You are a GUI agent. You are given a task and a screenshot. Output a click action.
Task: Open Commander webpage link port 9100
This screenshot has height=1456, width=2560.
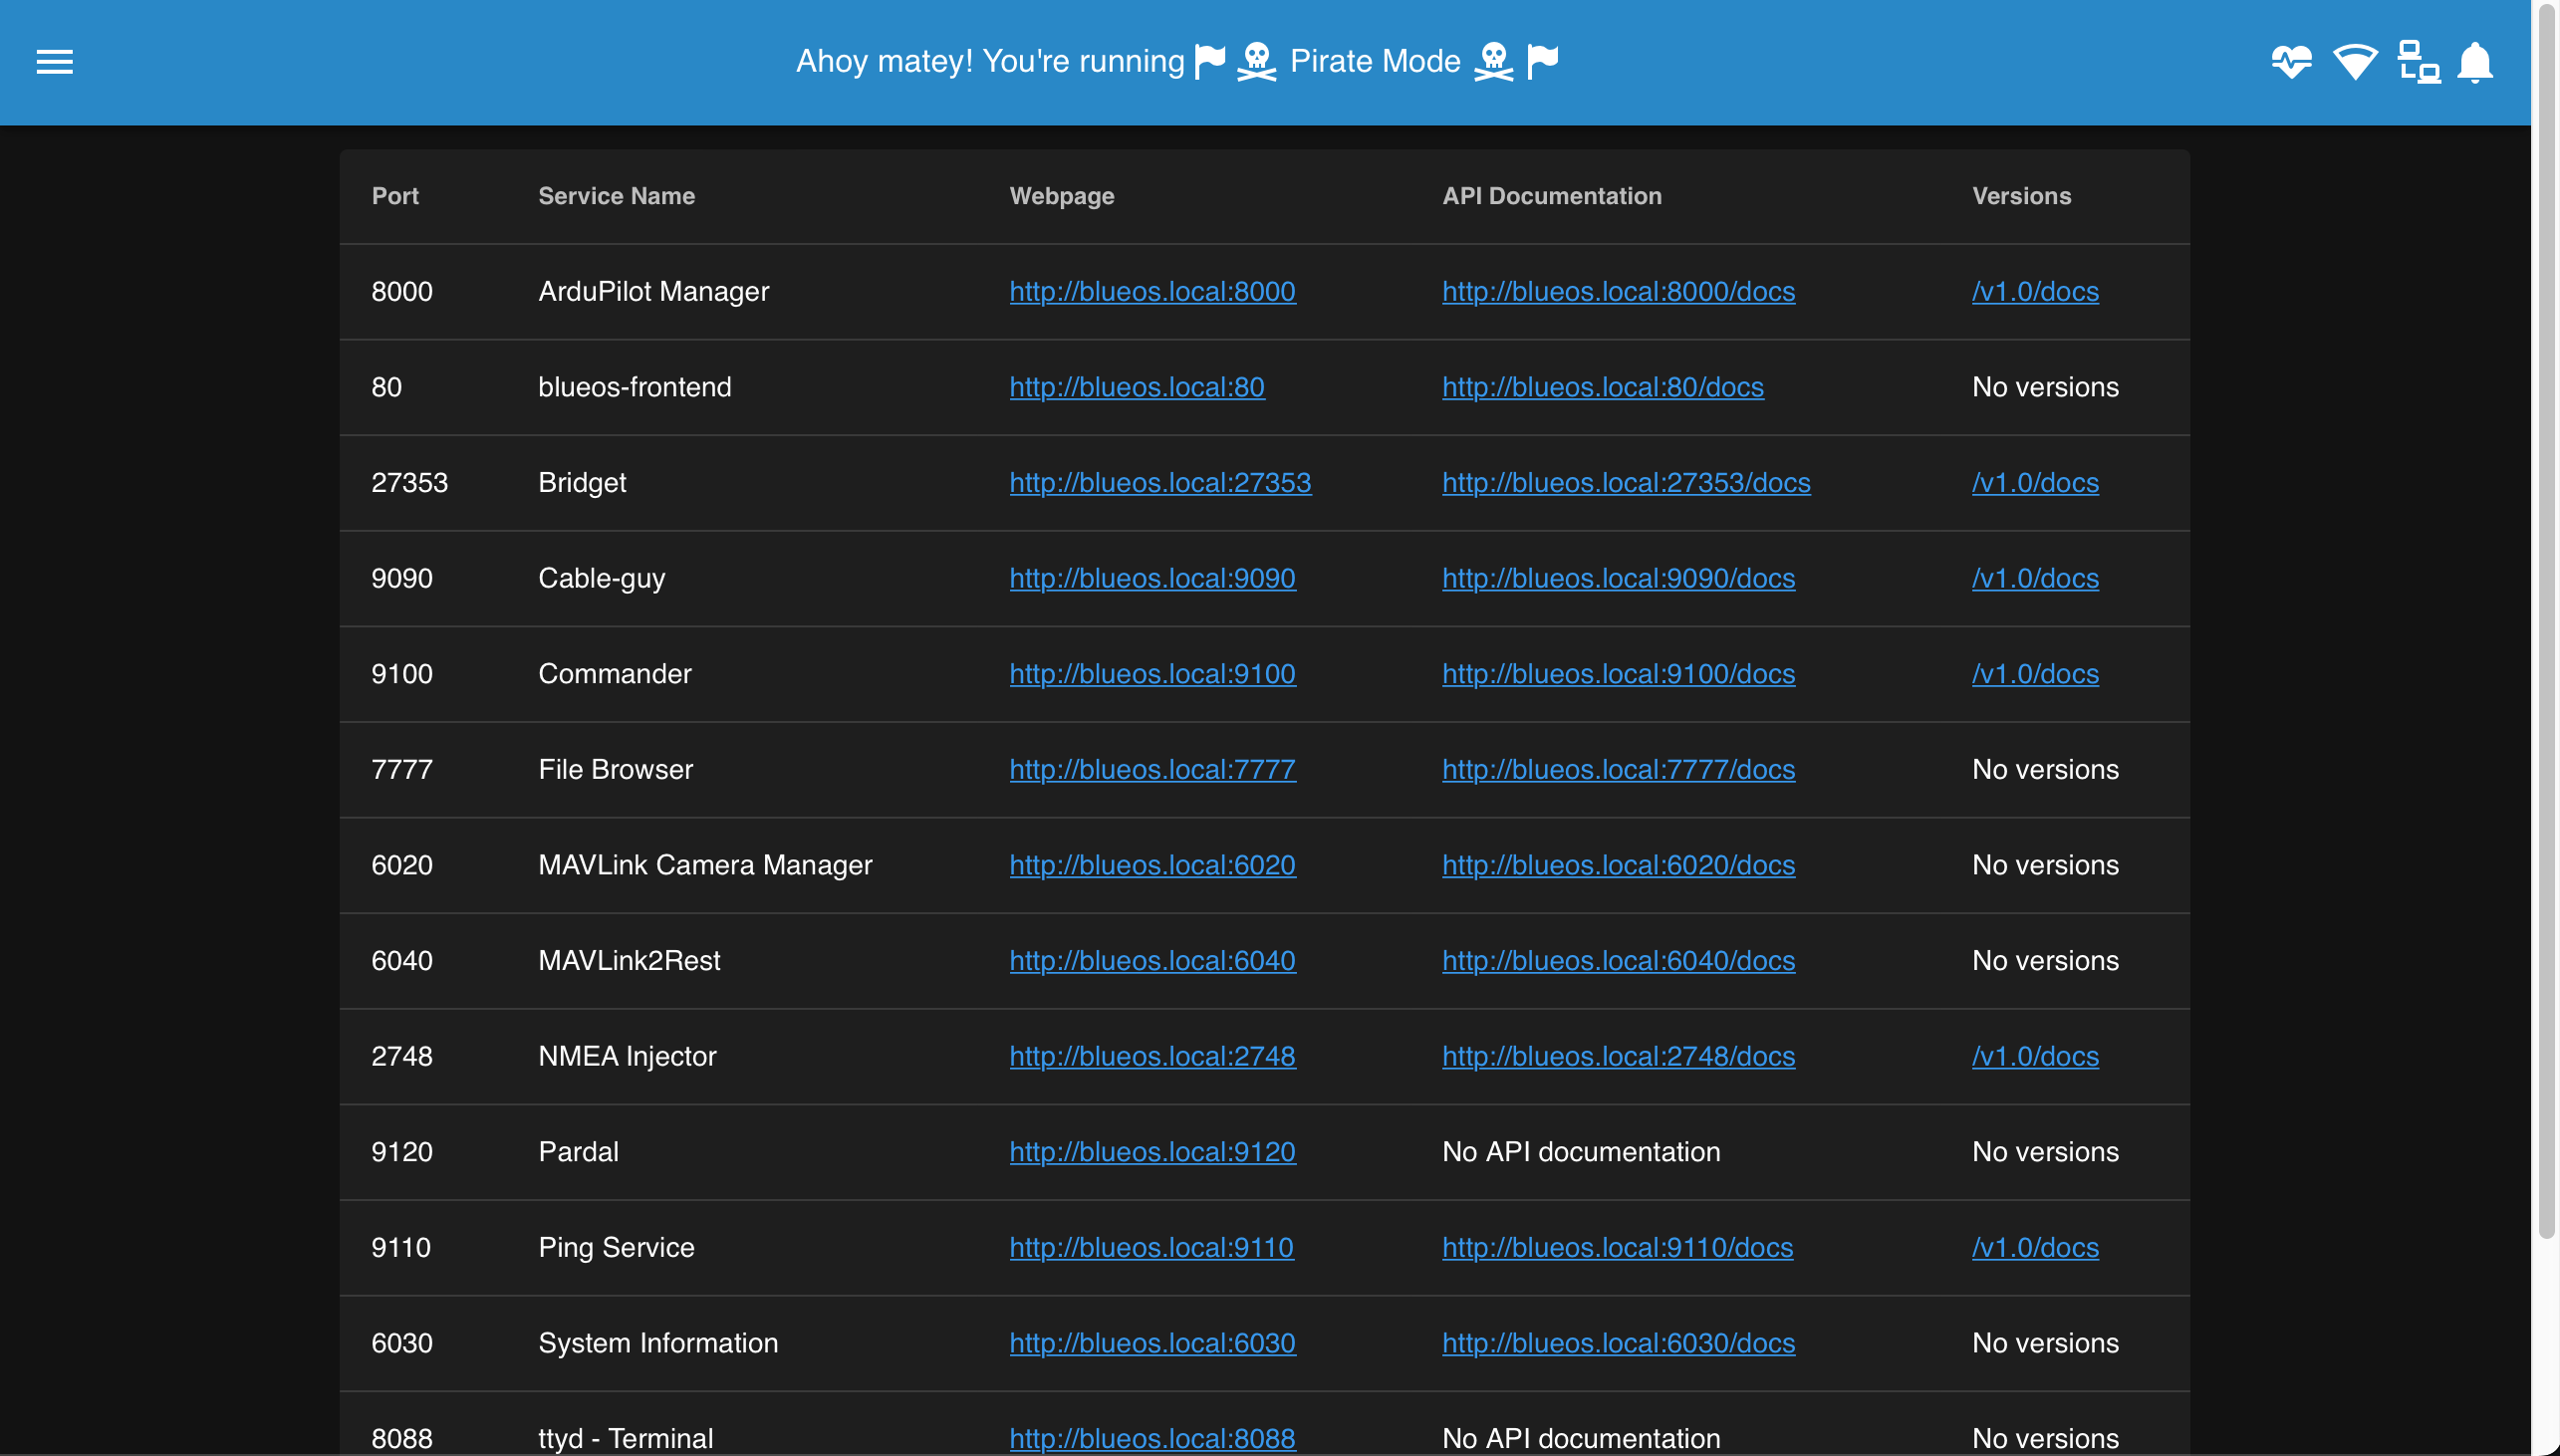[1152, 674]
